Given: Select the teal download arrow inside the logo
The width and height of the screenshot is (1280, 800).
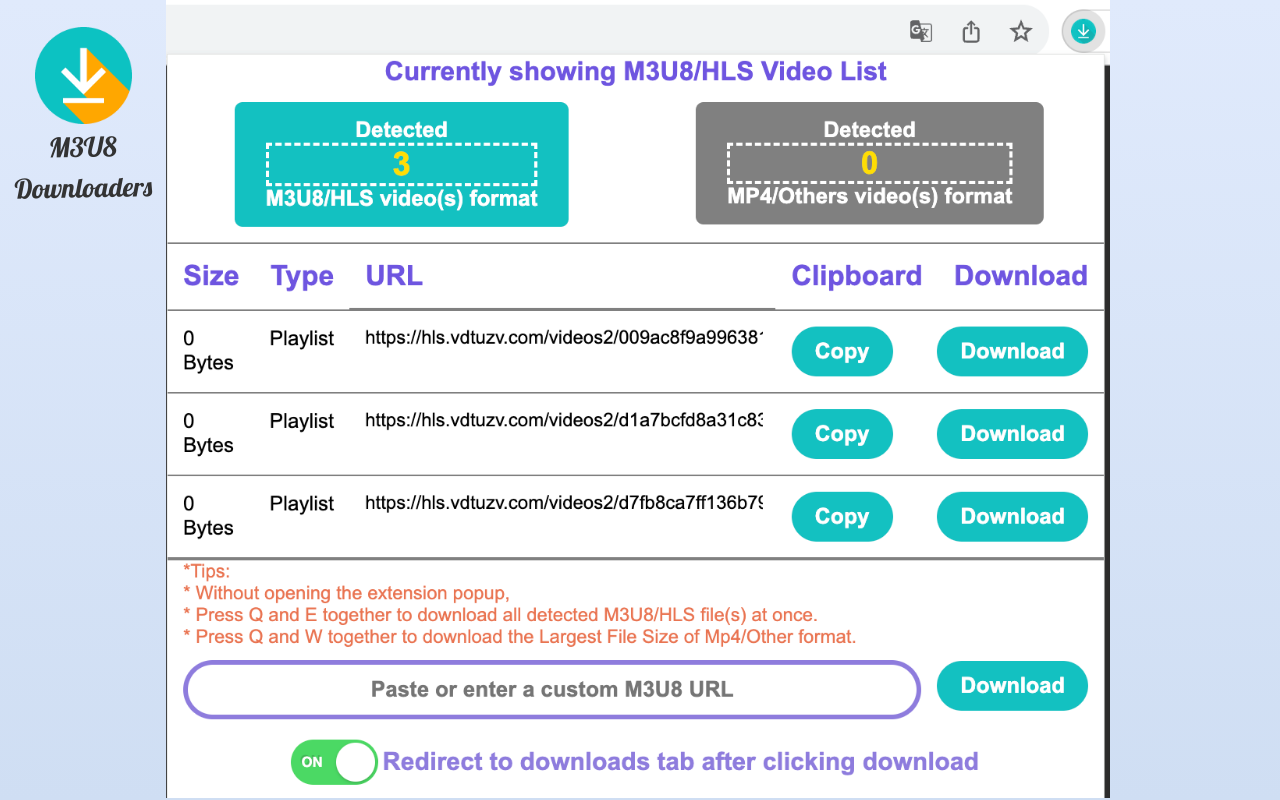Looking at the screenshot, I should 84,75.
